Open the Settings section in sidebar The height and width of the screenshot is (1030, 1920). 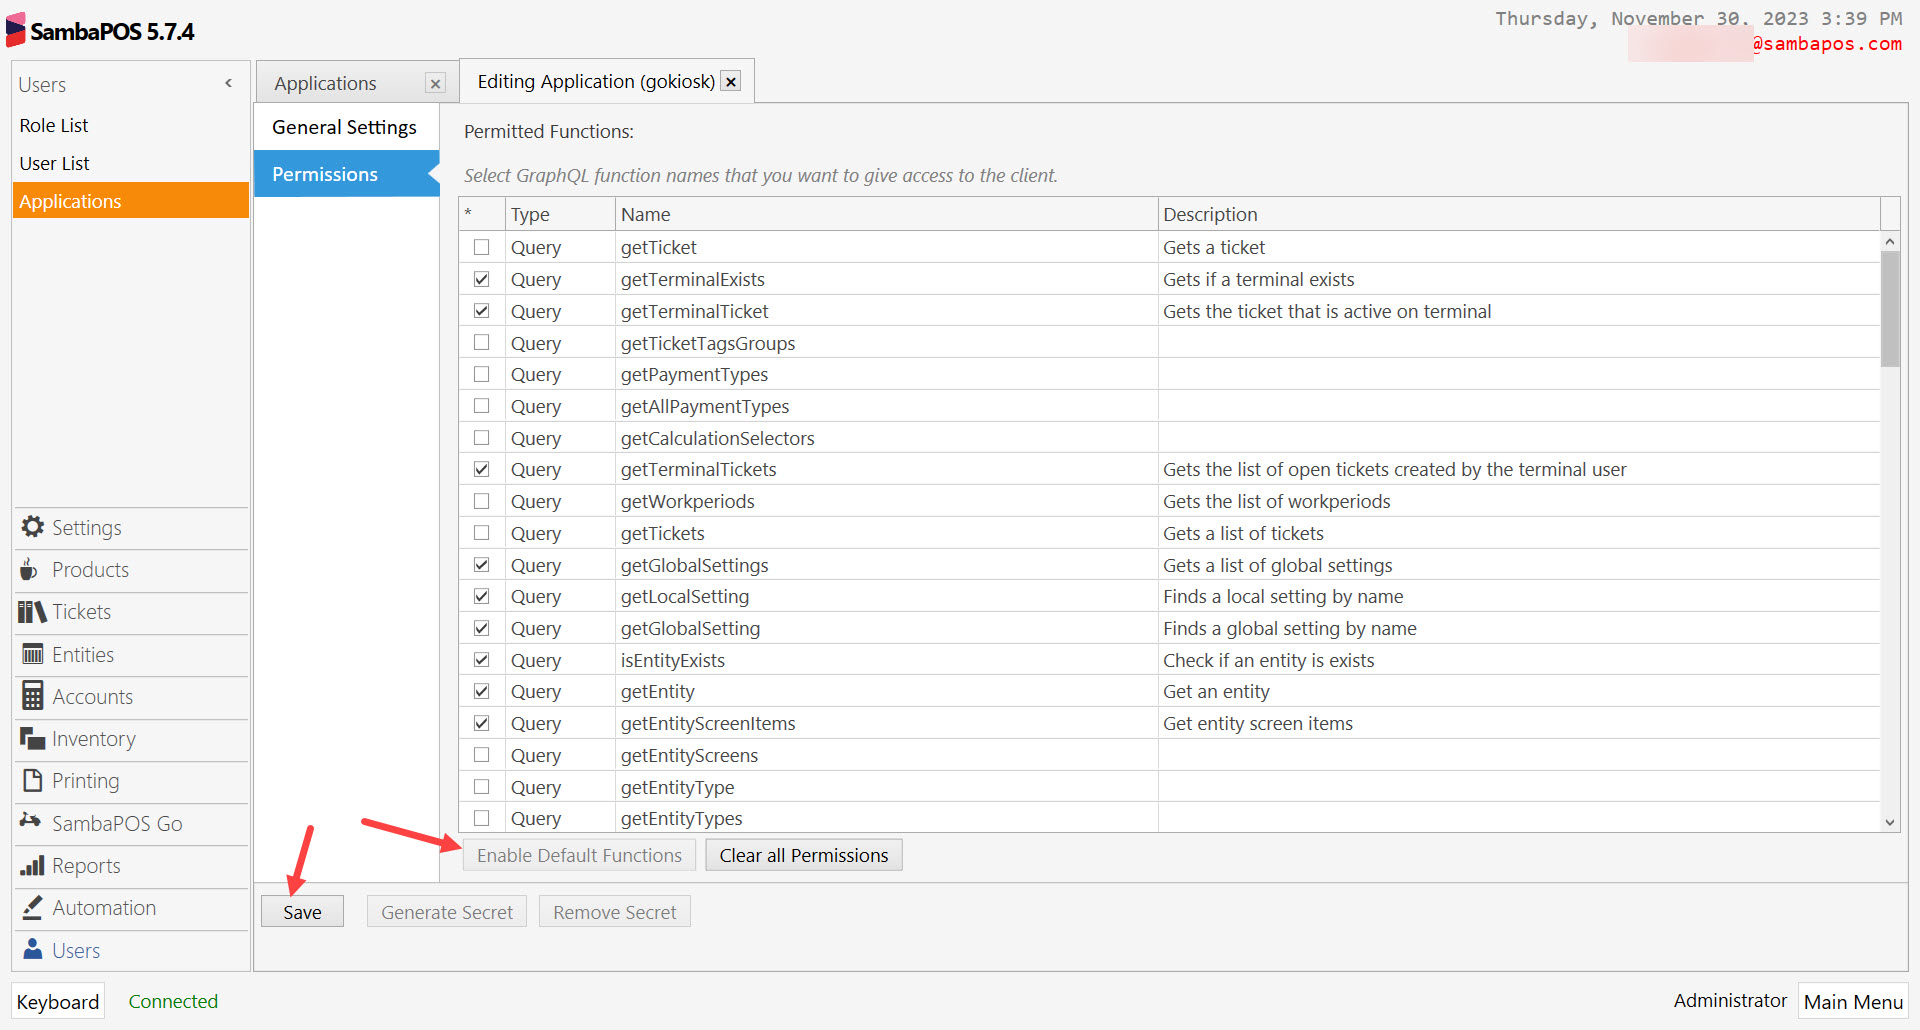[85, 527]
